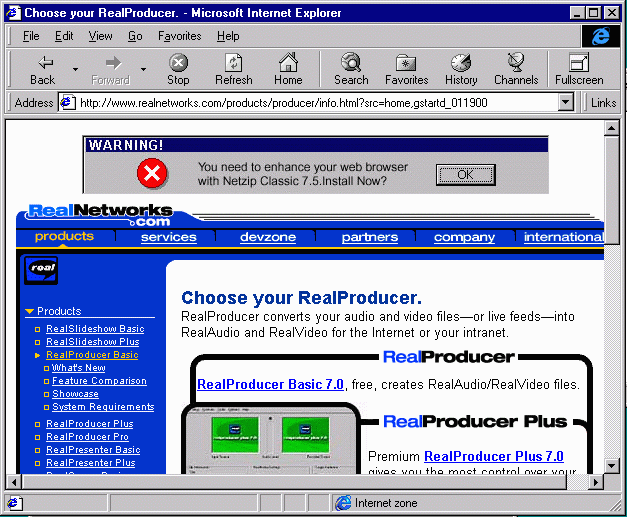Open the Search toolbar icon
This screenshot has width=627, height=517.
click(351, 63)
